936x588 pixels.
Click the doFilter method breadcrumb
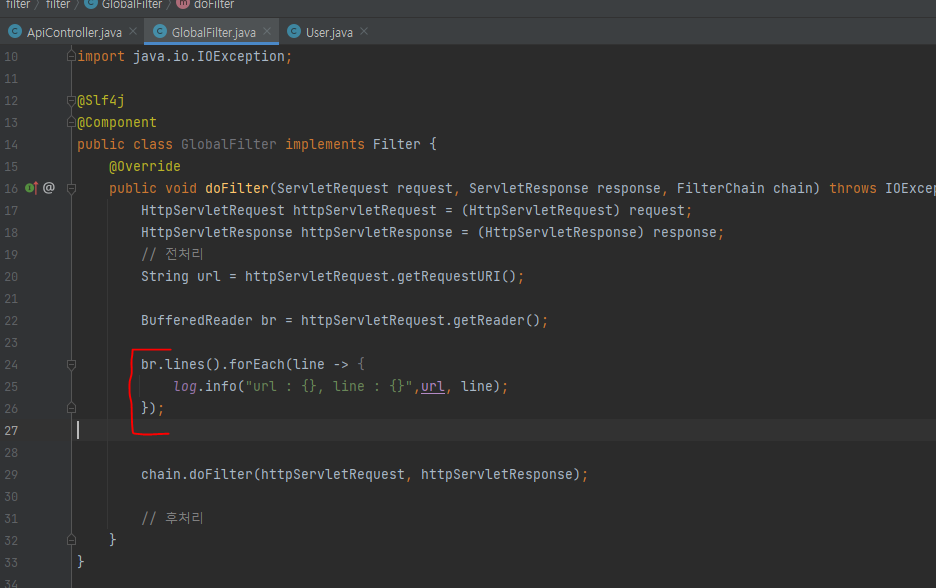click(x=214, y=4)
